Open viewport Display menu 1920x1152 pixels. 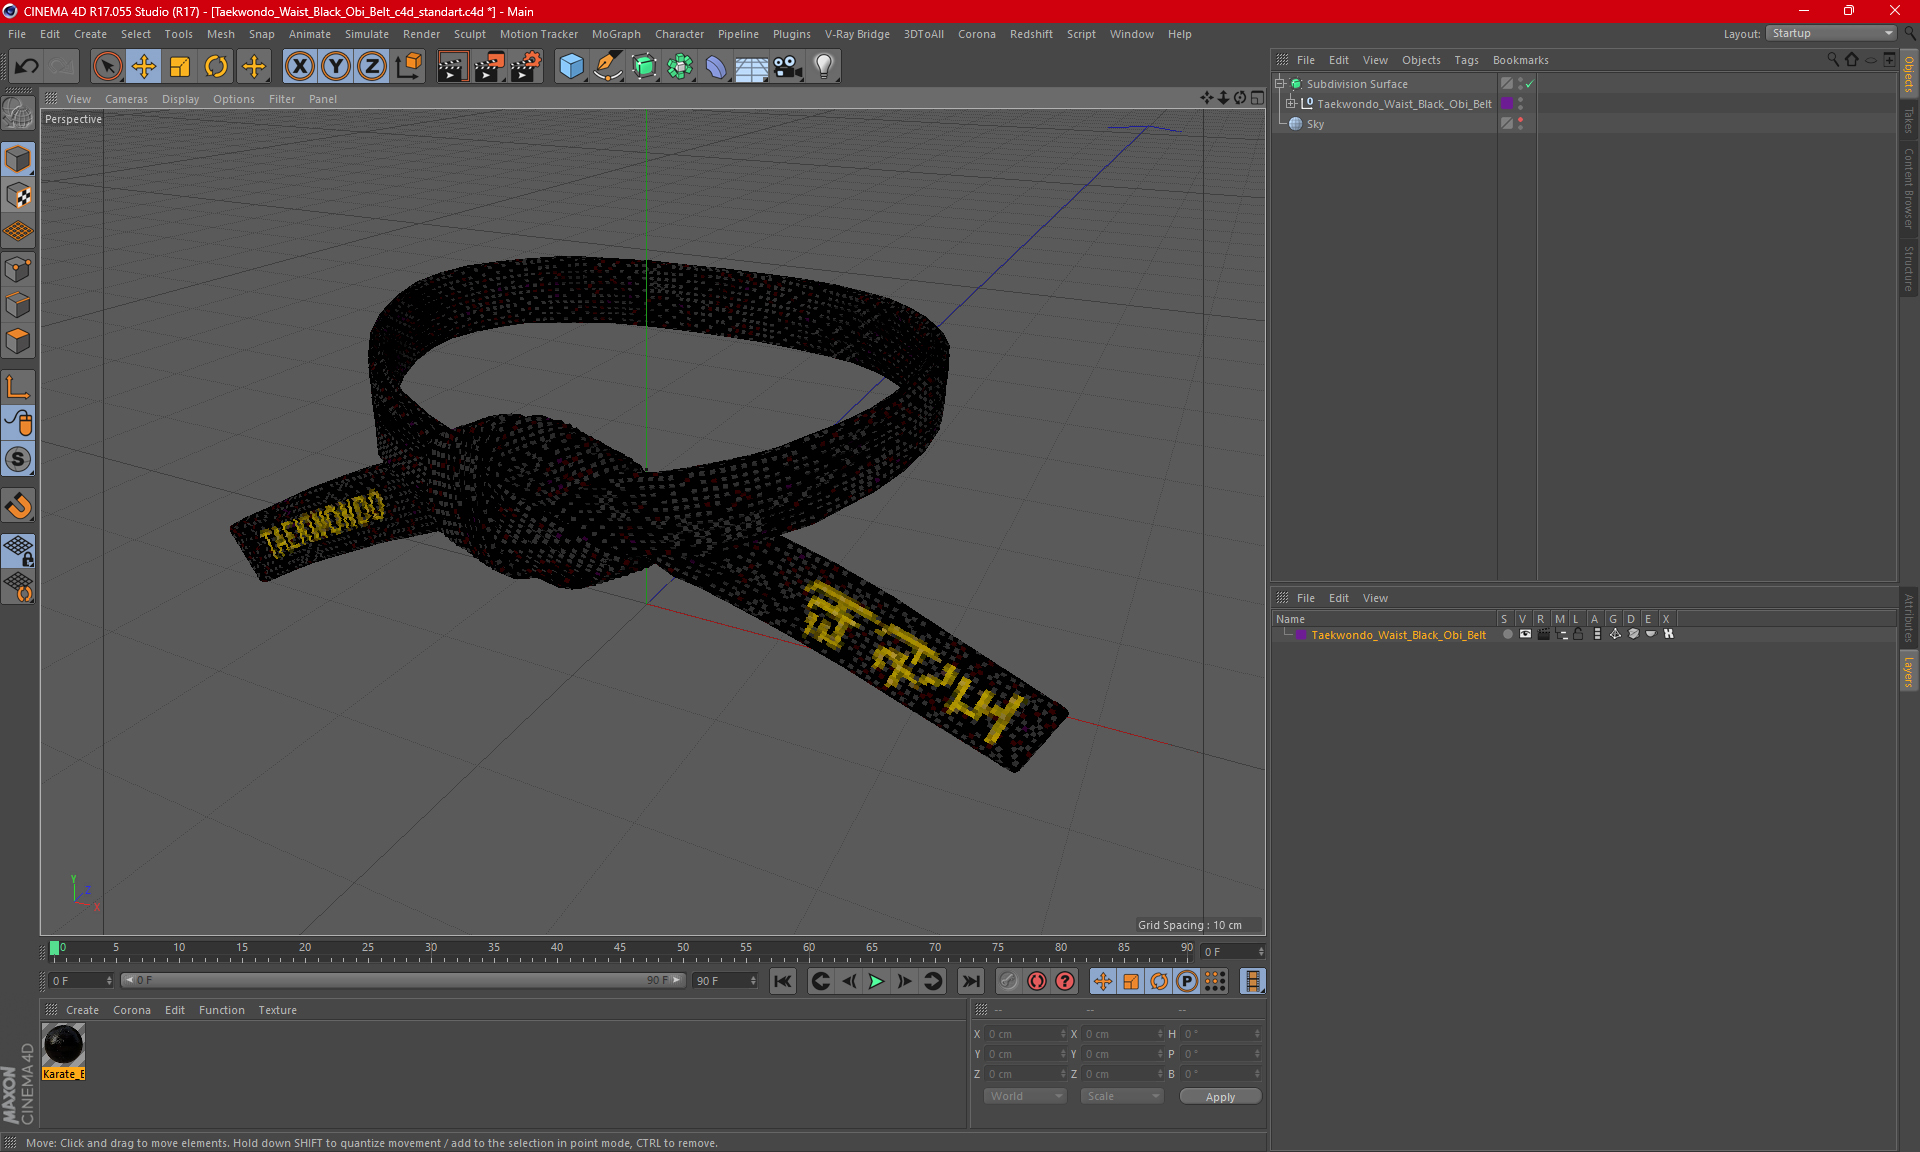pyautogui.click(x=180, y=99)
